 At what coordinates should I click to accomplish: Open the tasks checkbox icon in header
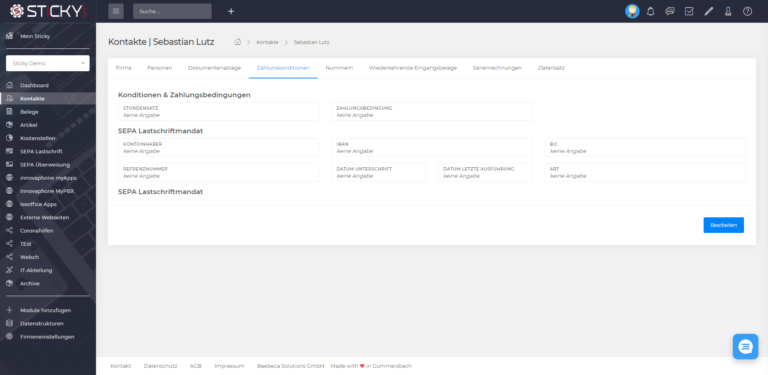pos(689,11)
